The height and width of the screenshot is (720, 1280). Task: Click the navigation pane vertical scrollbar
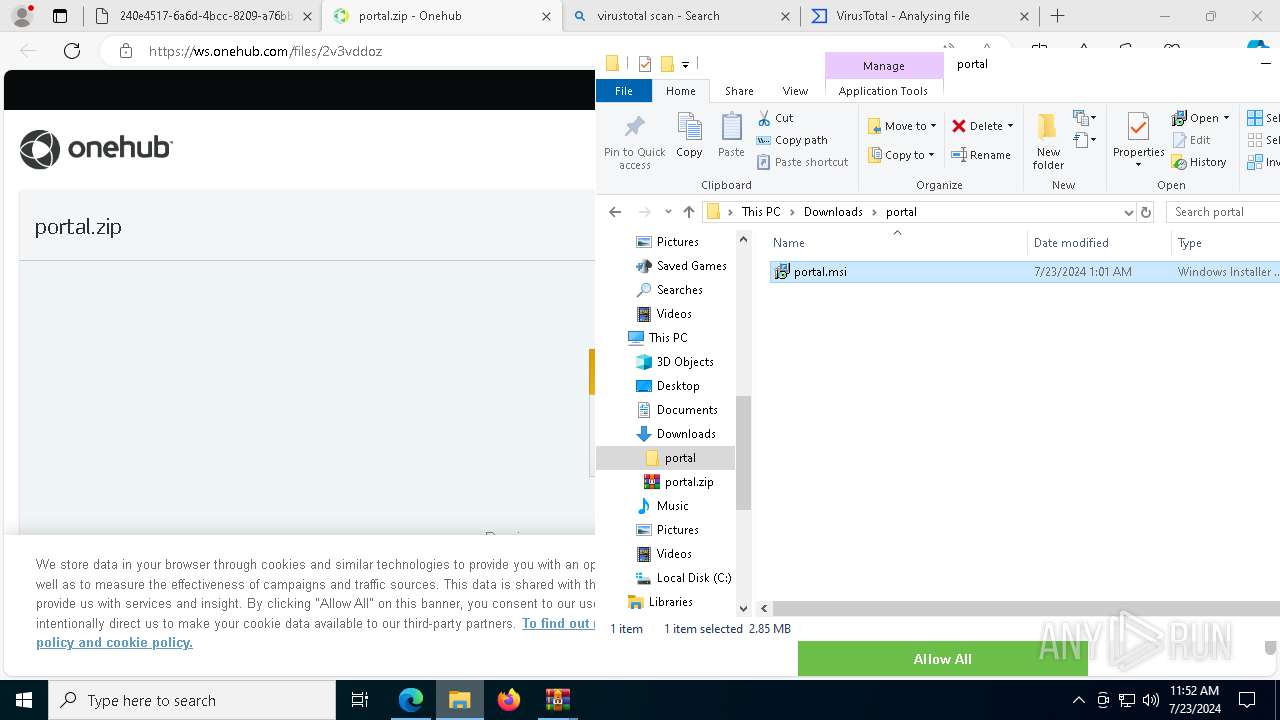(x=743, y=453)
